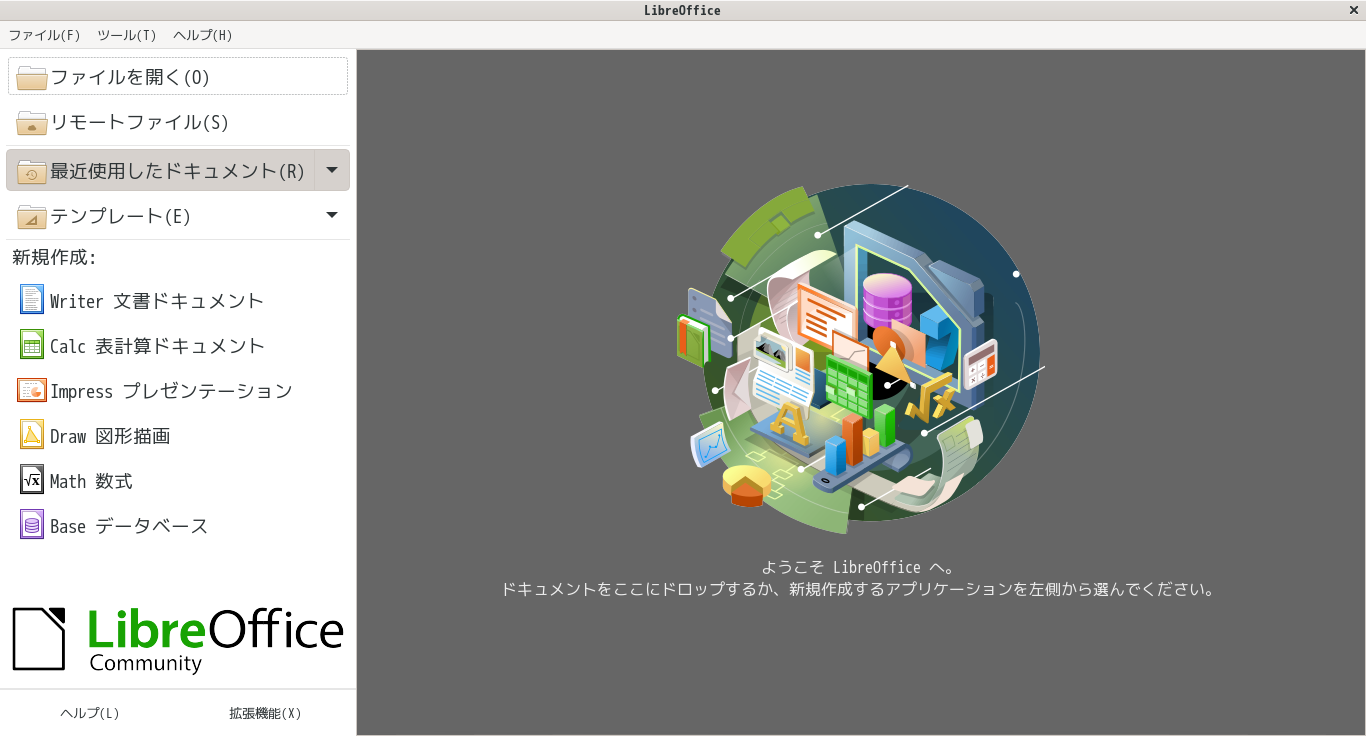Create a new Math 数式
This screenshot has height=736, width=1366.
178,480
